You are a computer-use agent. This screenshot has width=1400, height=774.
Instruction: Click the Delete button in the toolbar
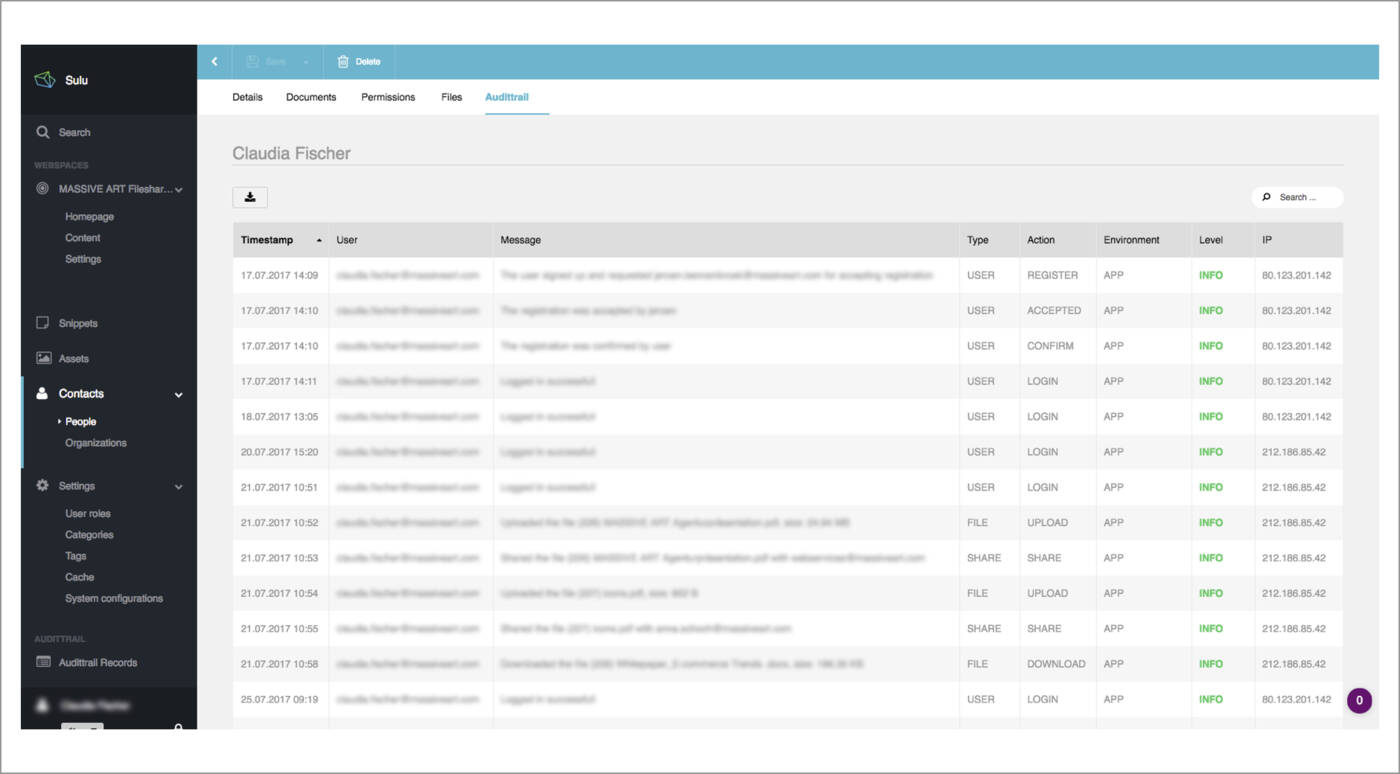tap(359, 60)
